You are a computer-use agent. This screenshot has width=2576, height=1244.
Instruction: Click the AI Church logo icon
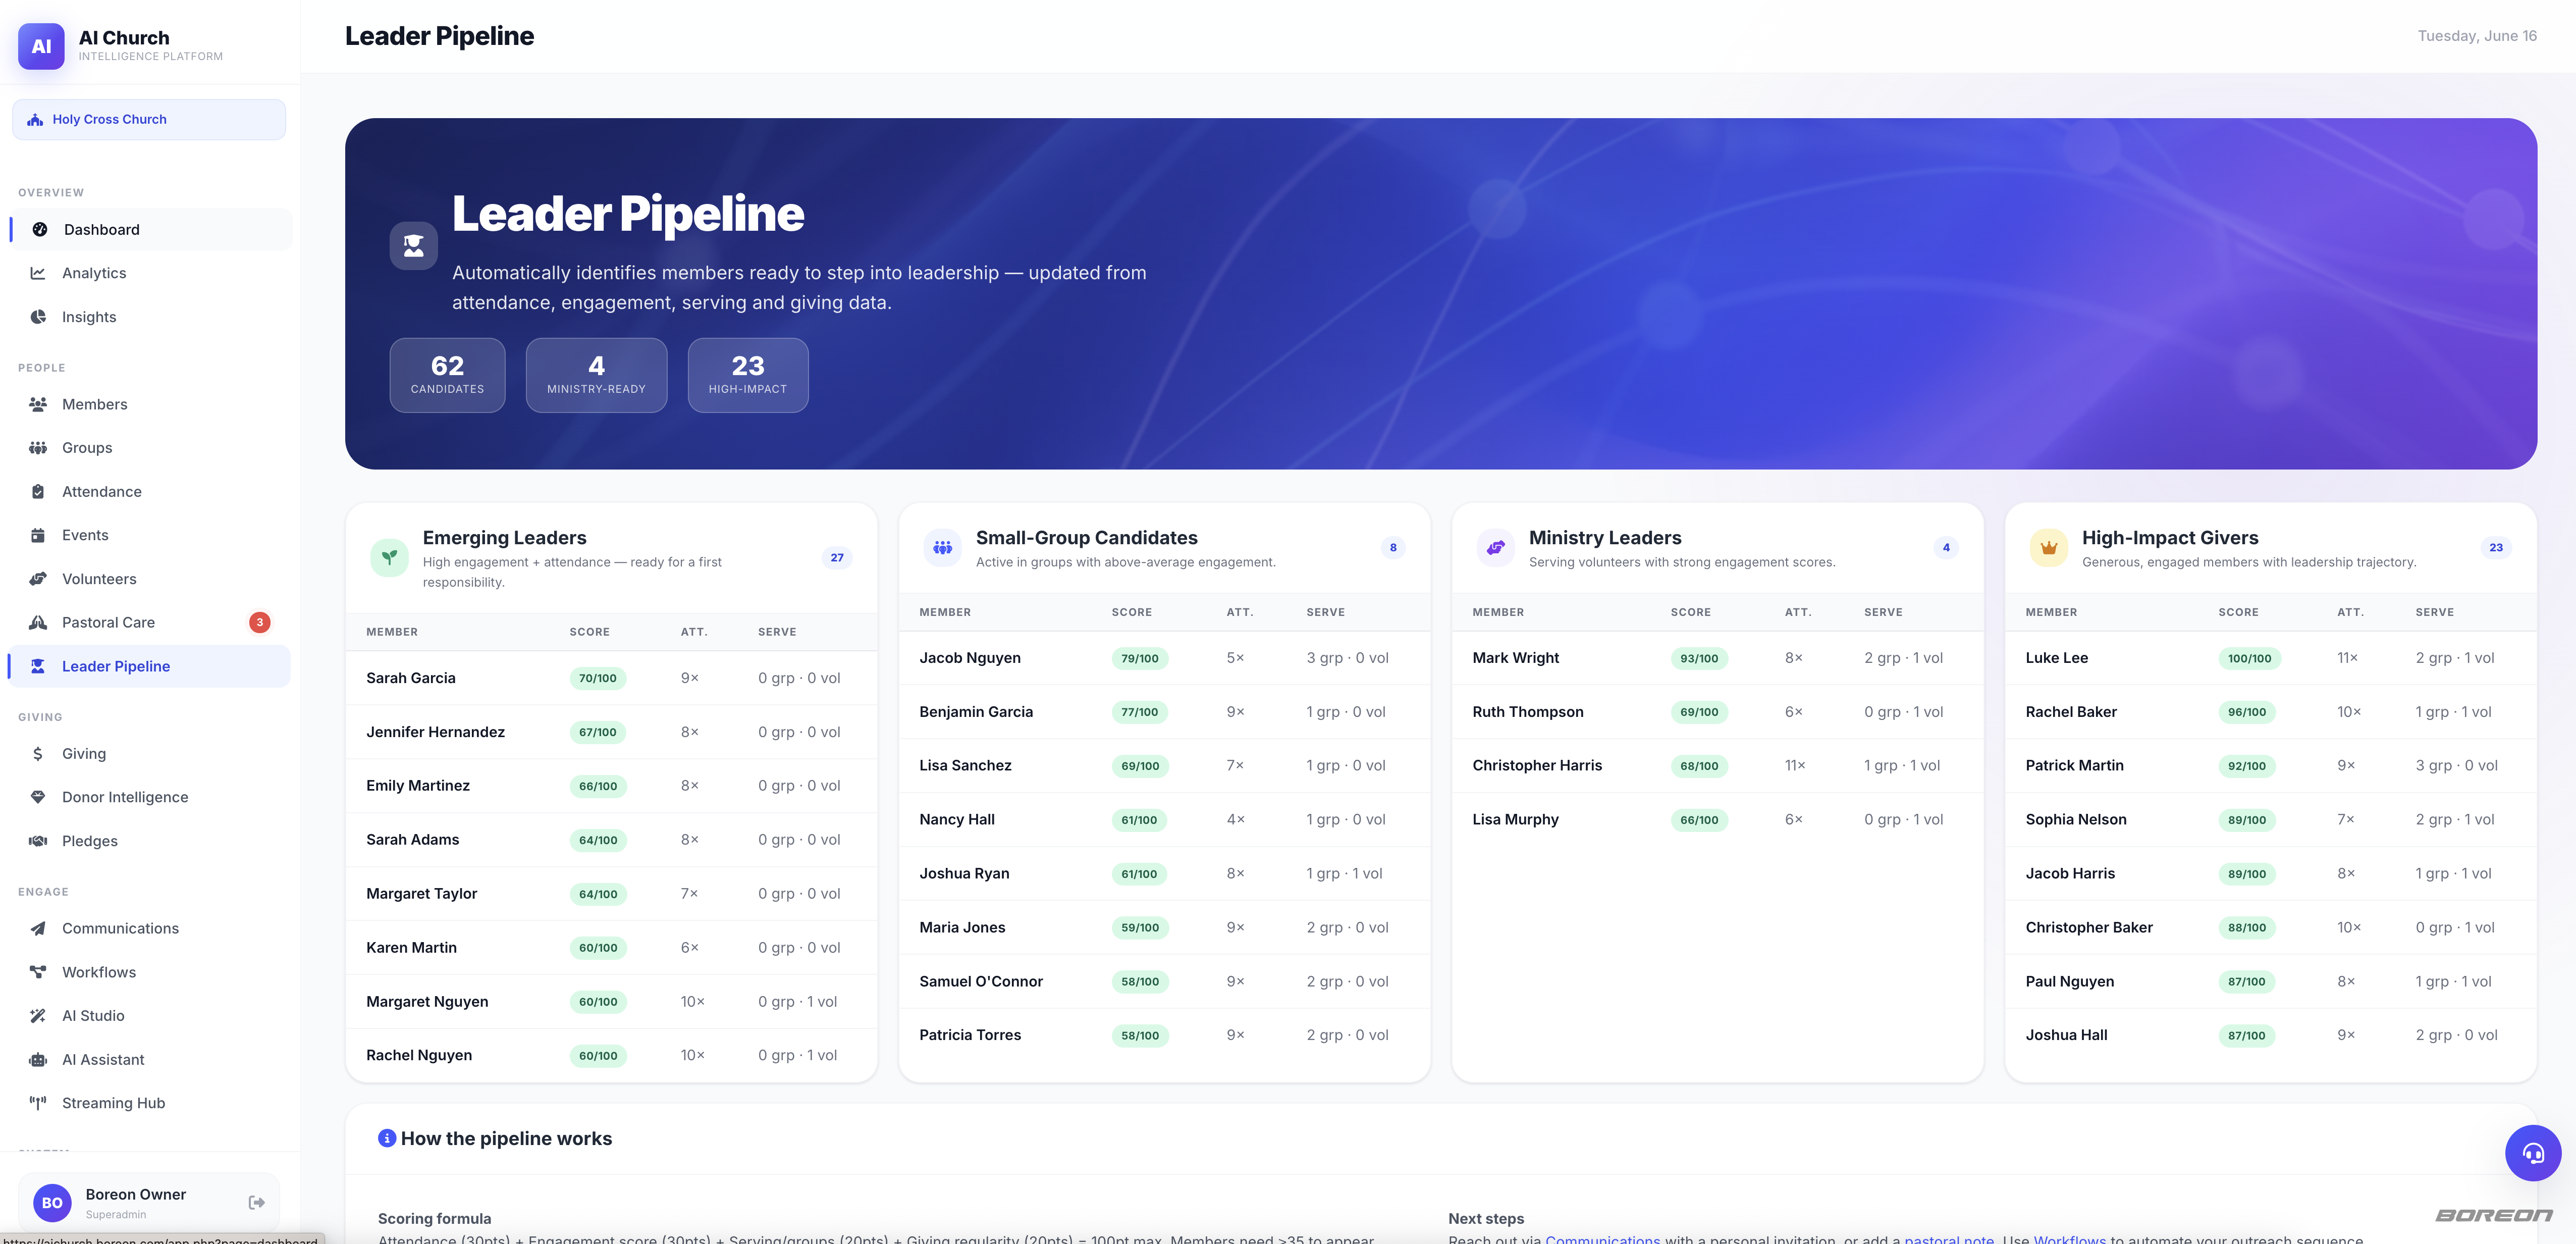pos(41,46)
